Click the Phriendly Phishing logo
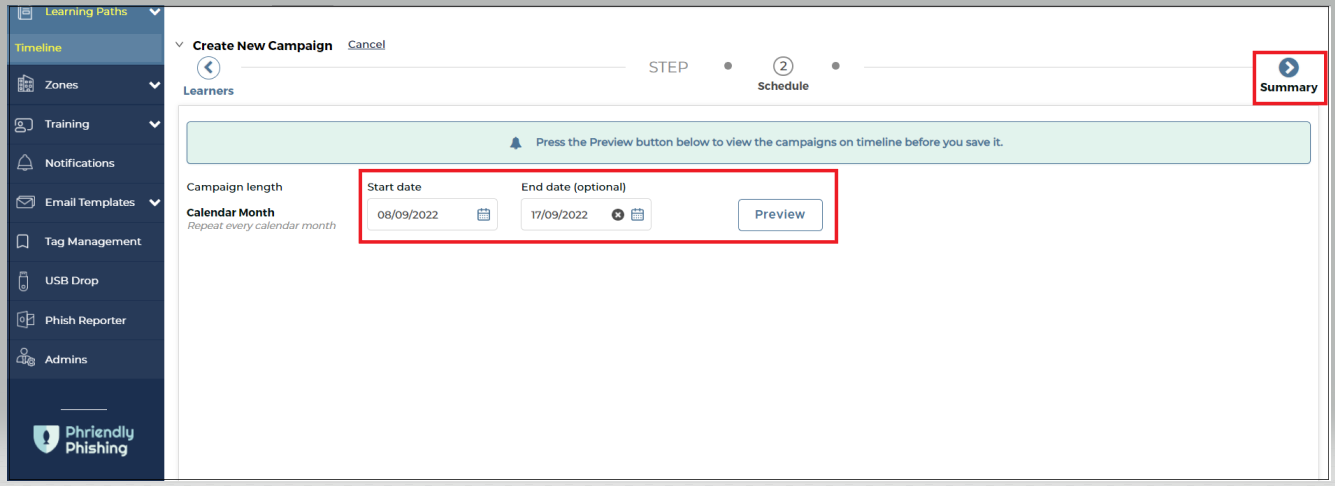Image resolution: width=1335 pixels, height=486 pixels. coord(83,439)
